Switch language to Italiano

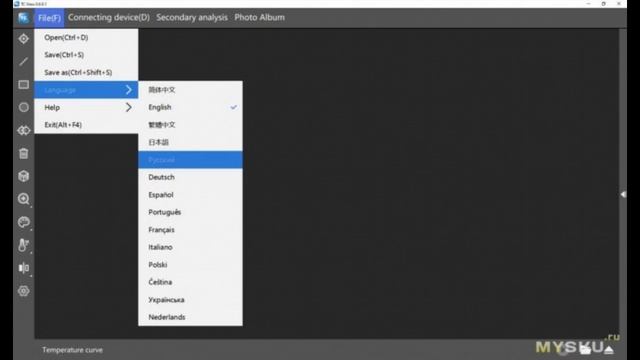(x=190, y=247)
